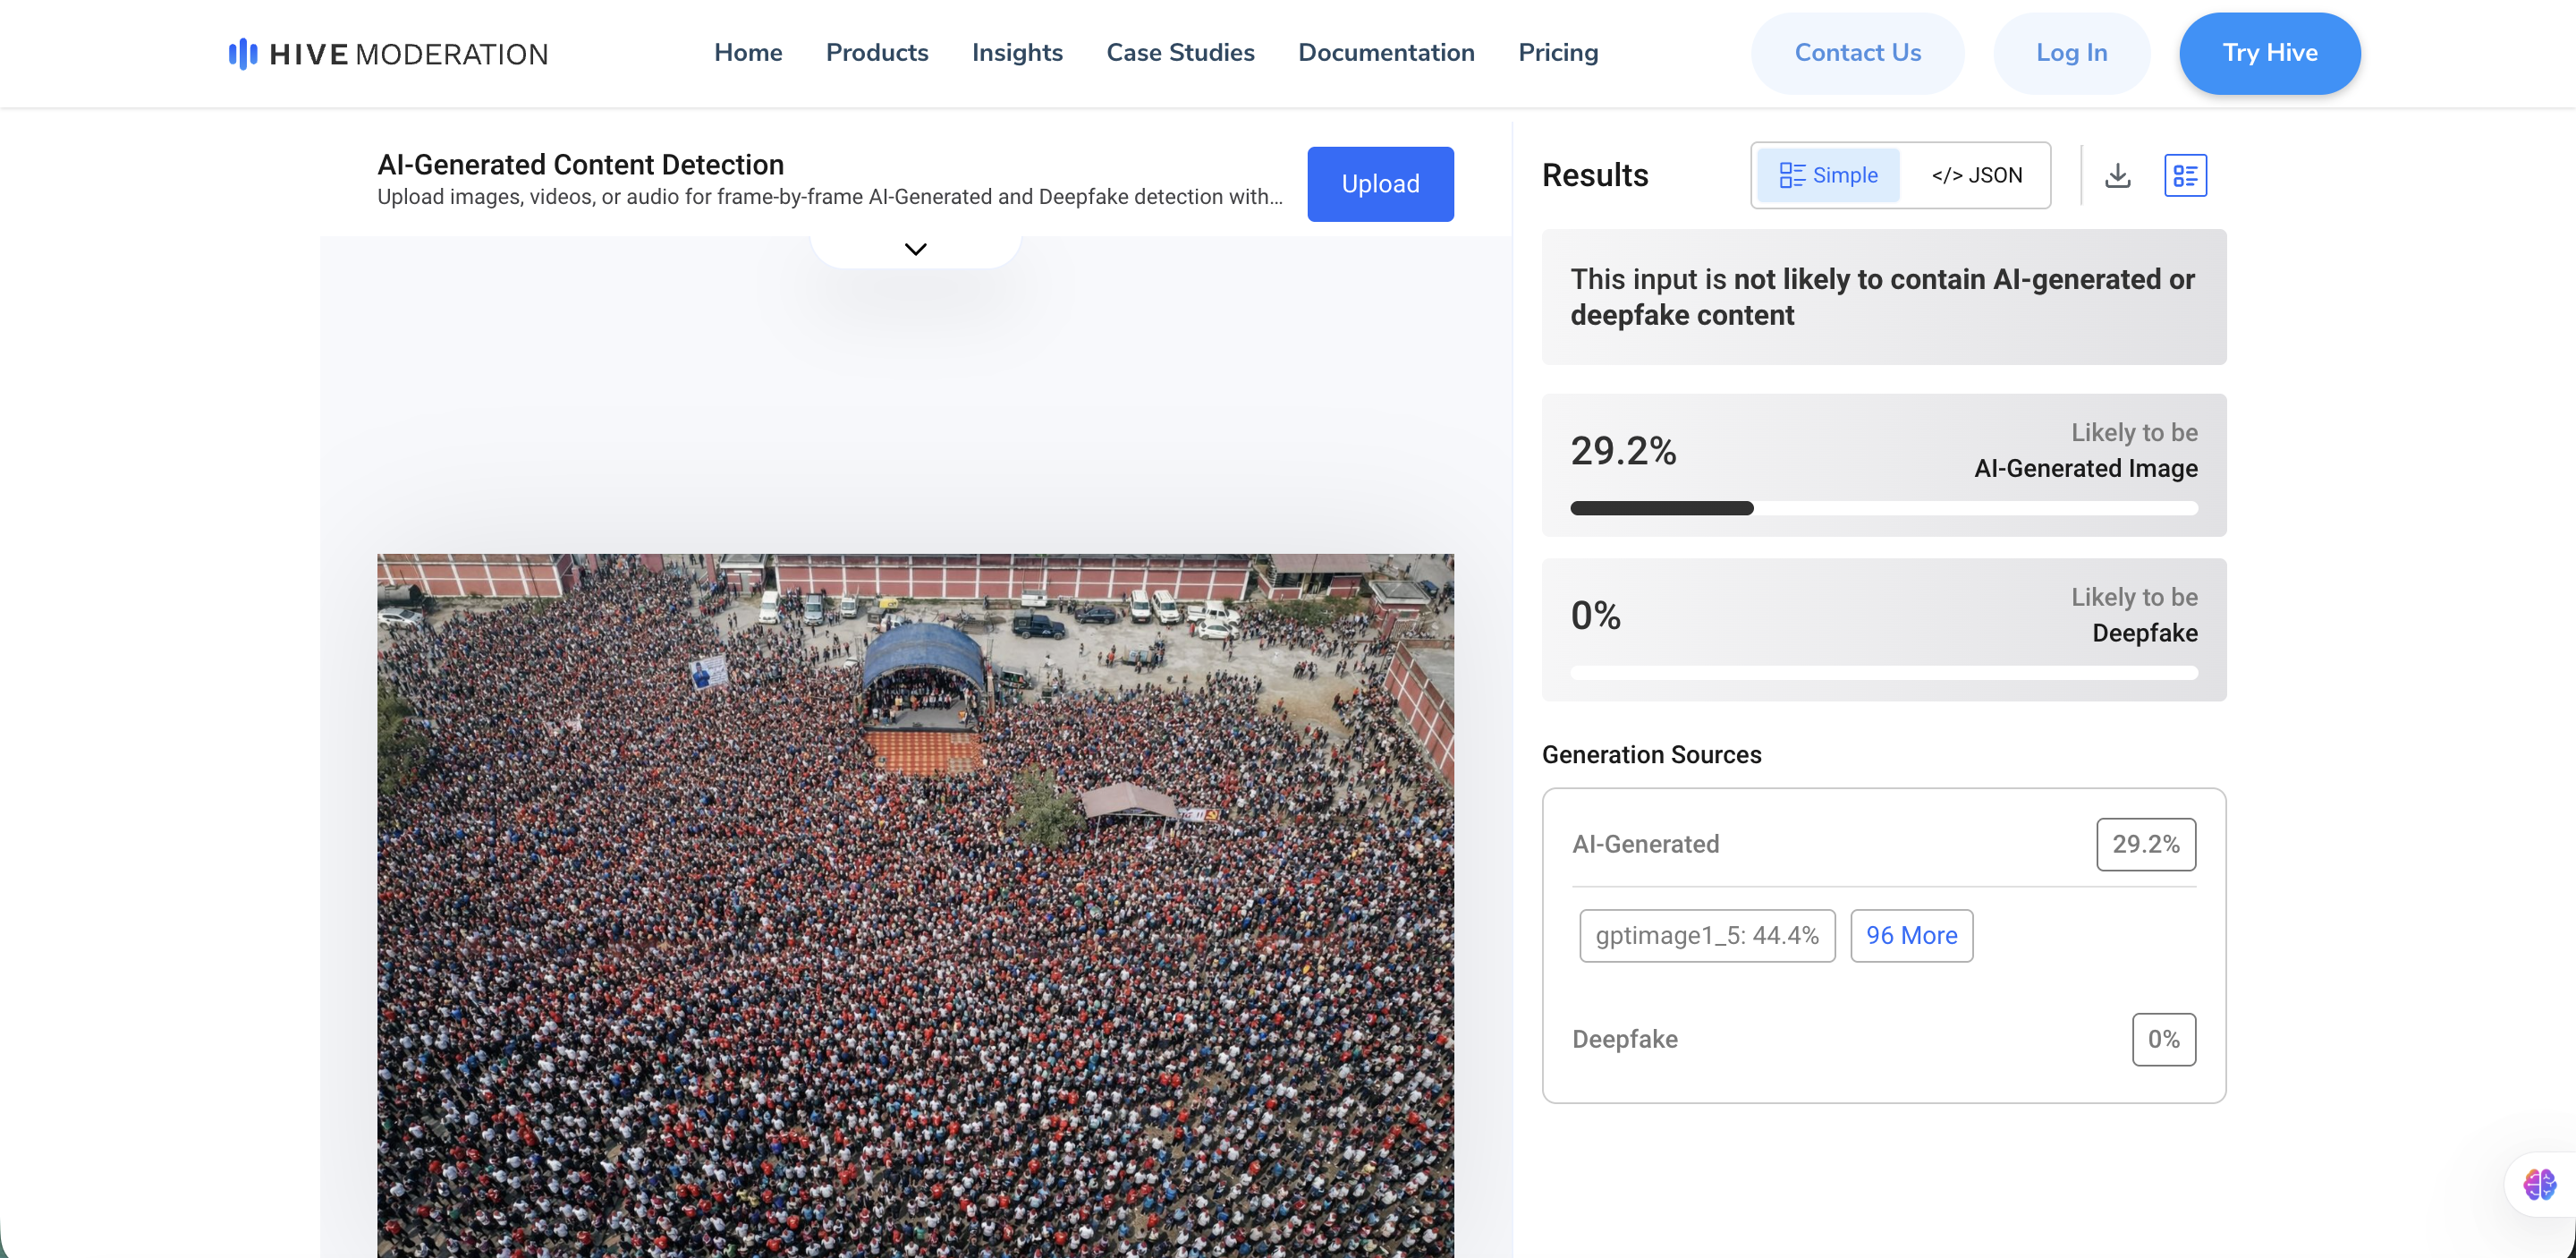Click the Try Hive button

tap(2269, 53)
